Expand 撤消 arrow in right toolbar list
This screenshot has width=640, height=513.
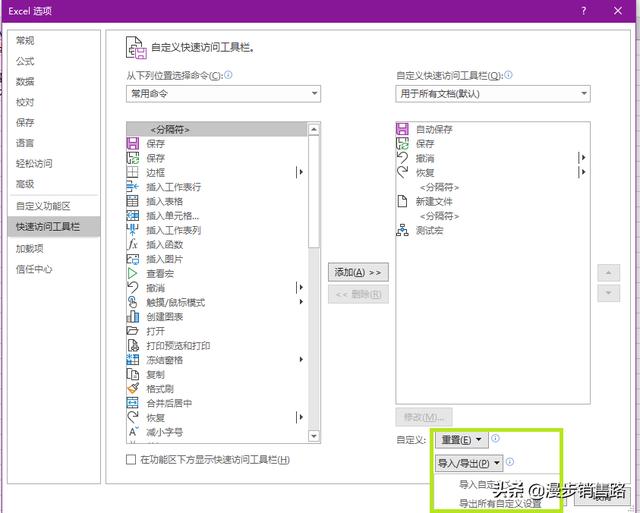(x=582, y=158)
